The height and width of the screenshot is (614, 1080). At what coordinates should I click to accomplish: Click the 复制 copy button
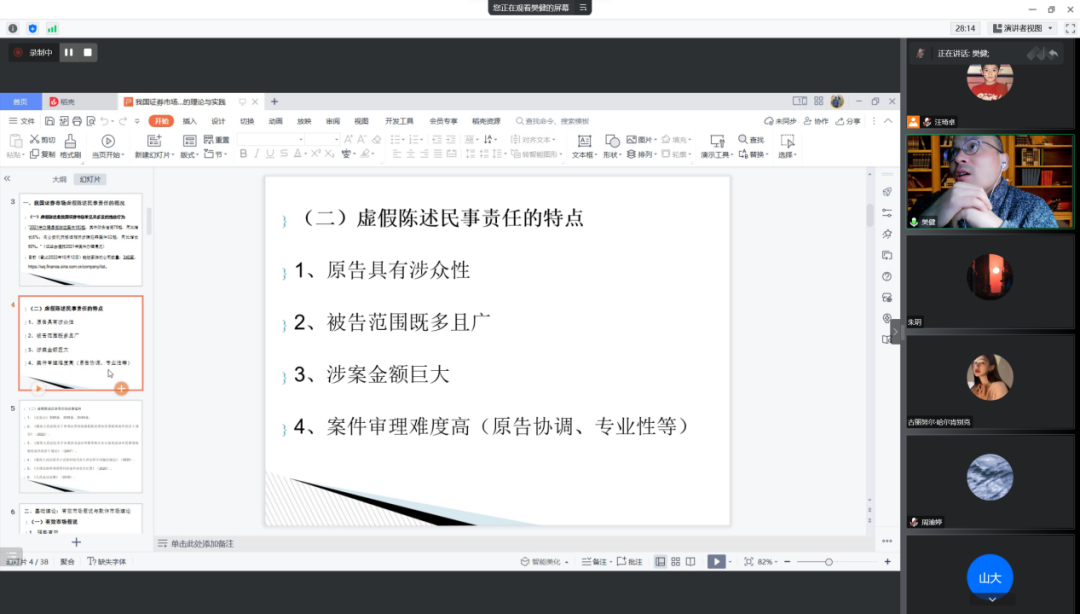(x=42, y=154)
